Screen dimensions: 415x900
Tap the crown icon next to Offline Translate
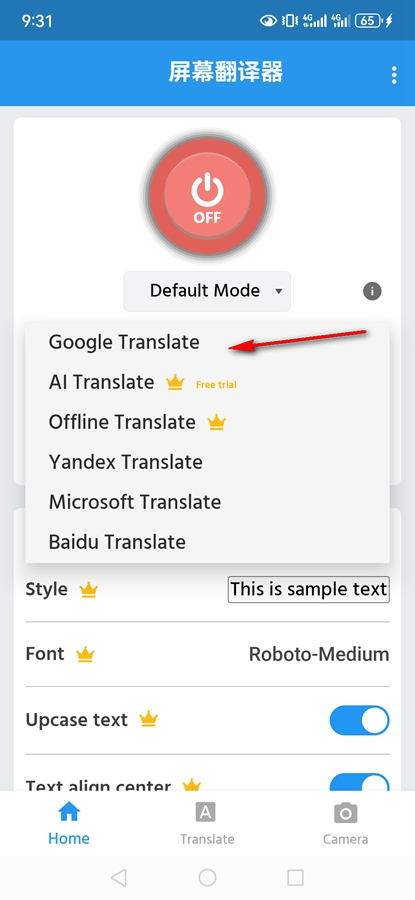(216, 422)
